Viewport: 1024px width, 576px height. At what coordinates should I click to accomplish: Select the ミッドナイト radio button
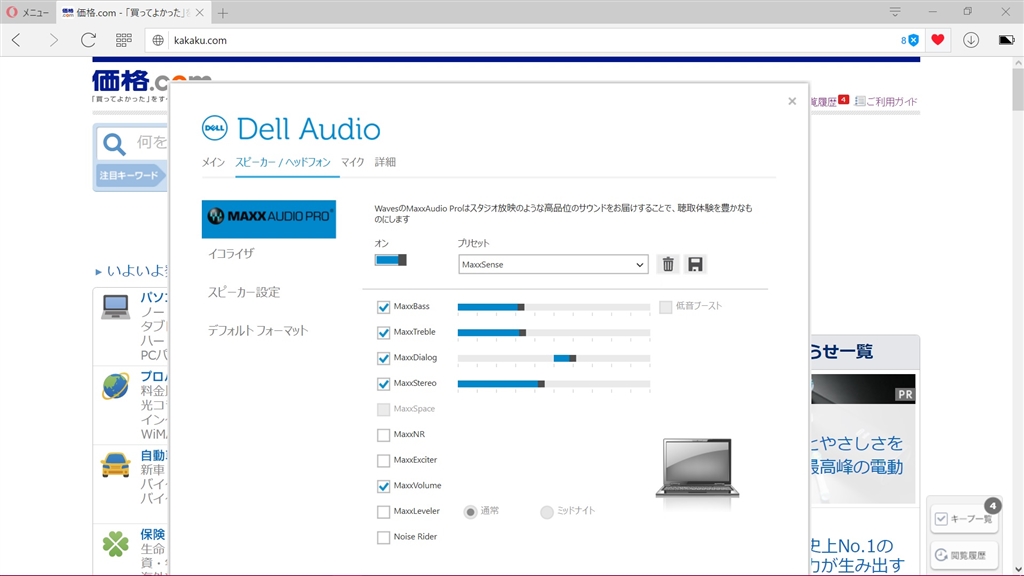(547, 512)
